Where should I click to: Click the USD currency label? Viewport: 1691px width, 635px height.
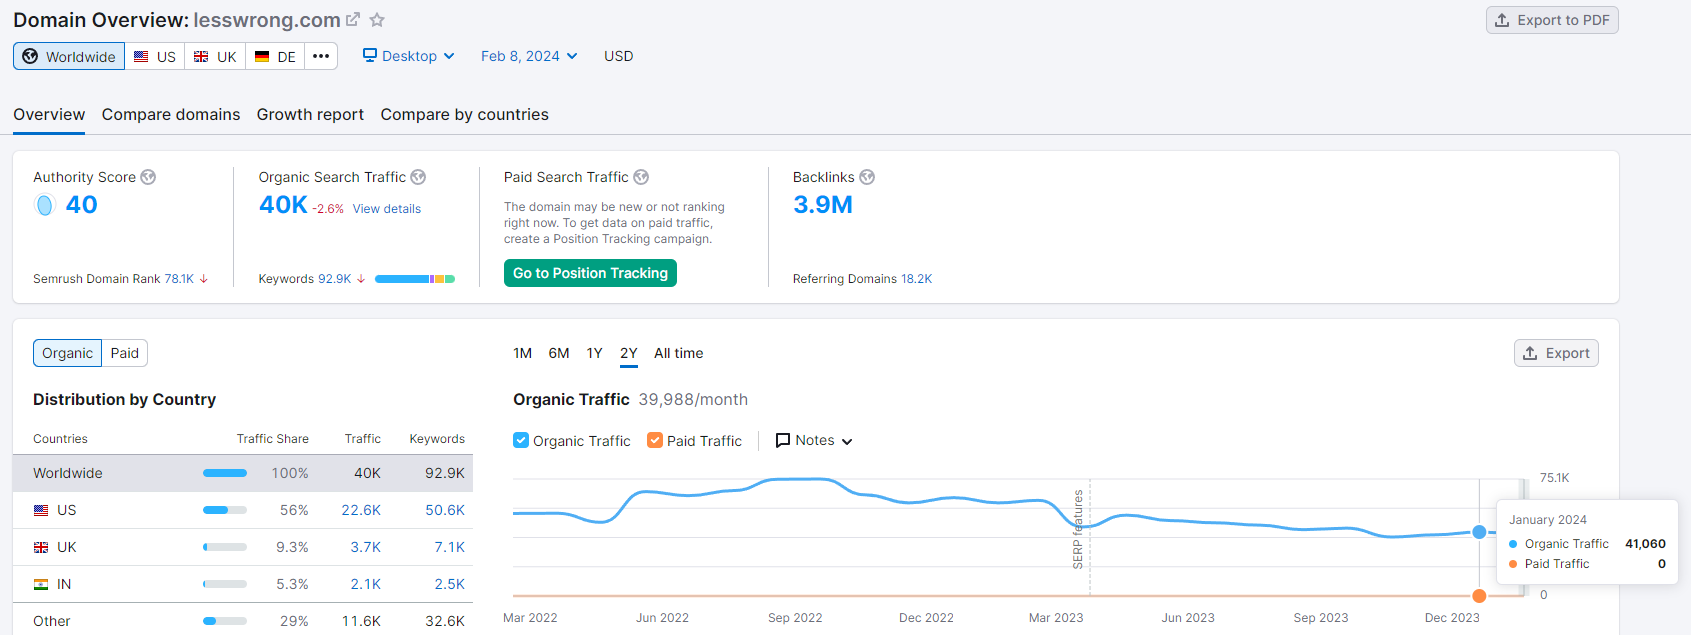pos(618,56)
